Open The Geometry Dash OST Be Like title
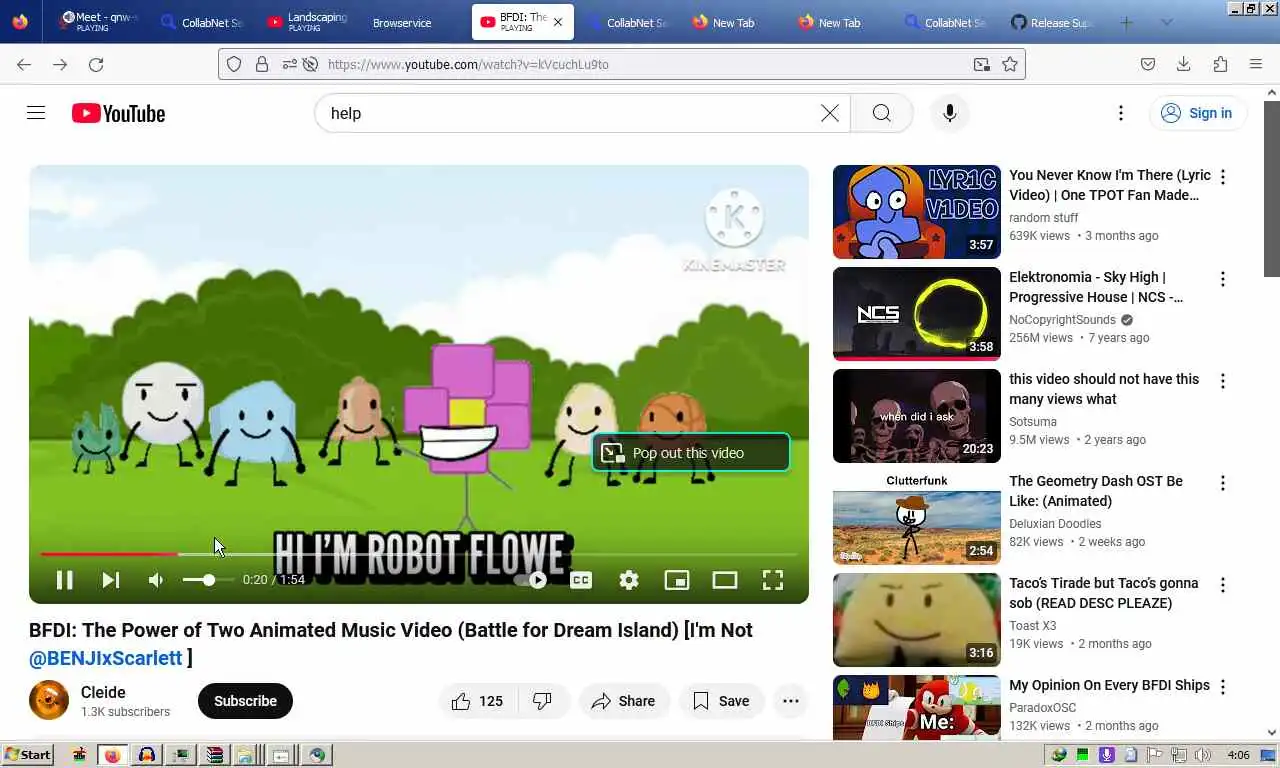This screenshot has width=1280, height=768. point(1096,491)
